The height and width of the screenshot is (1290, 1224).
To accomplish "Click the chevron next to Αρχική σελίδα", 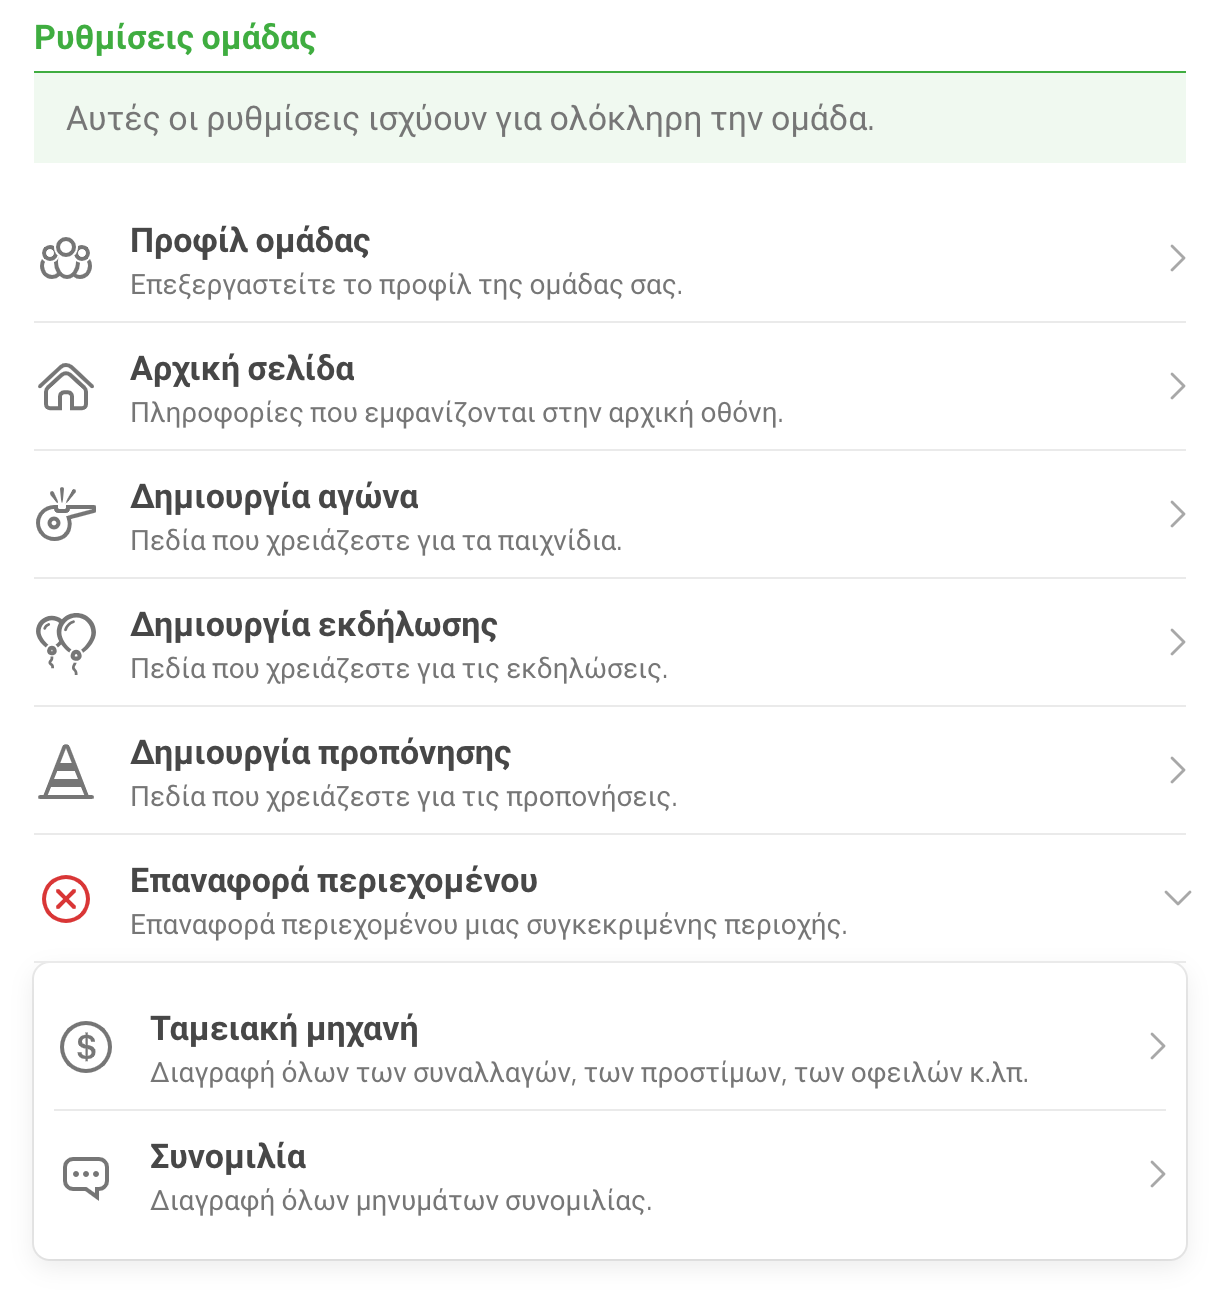I will 1178,386.
